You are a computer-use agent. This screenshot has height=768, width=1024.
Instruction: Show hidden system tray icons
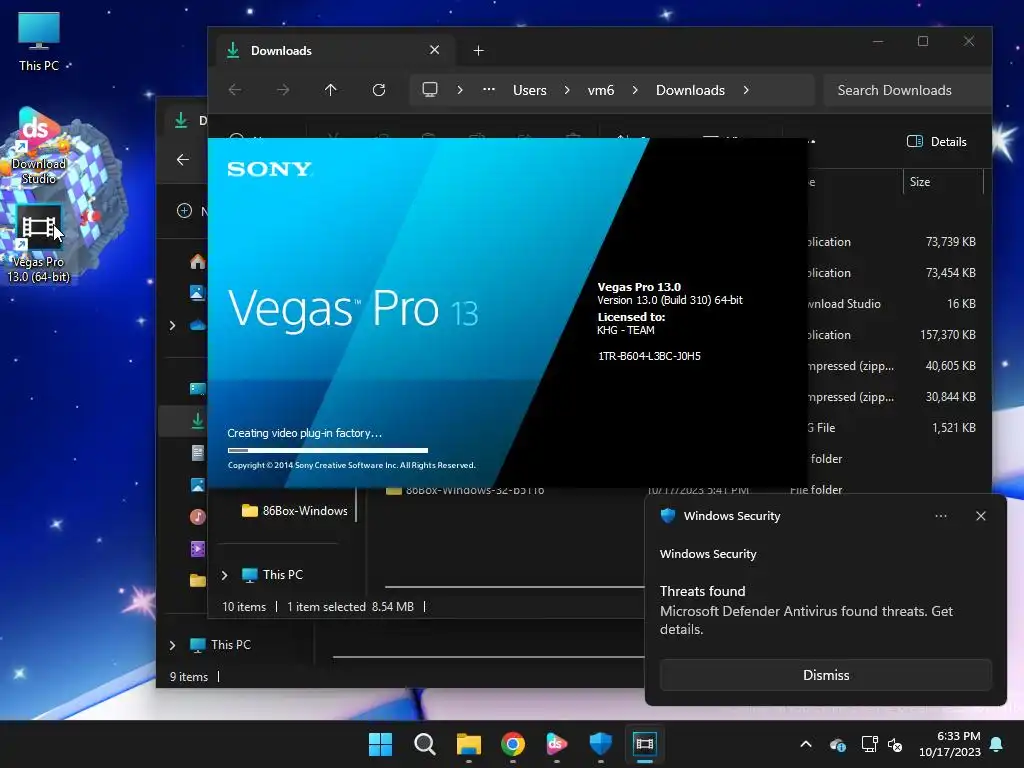806,744
